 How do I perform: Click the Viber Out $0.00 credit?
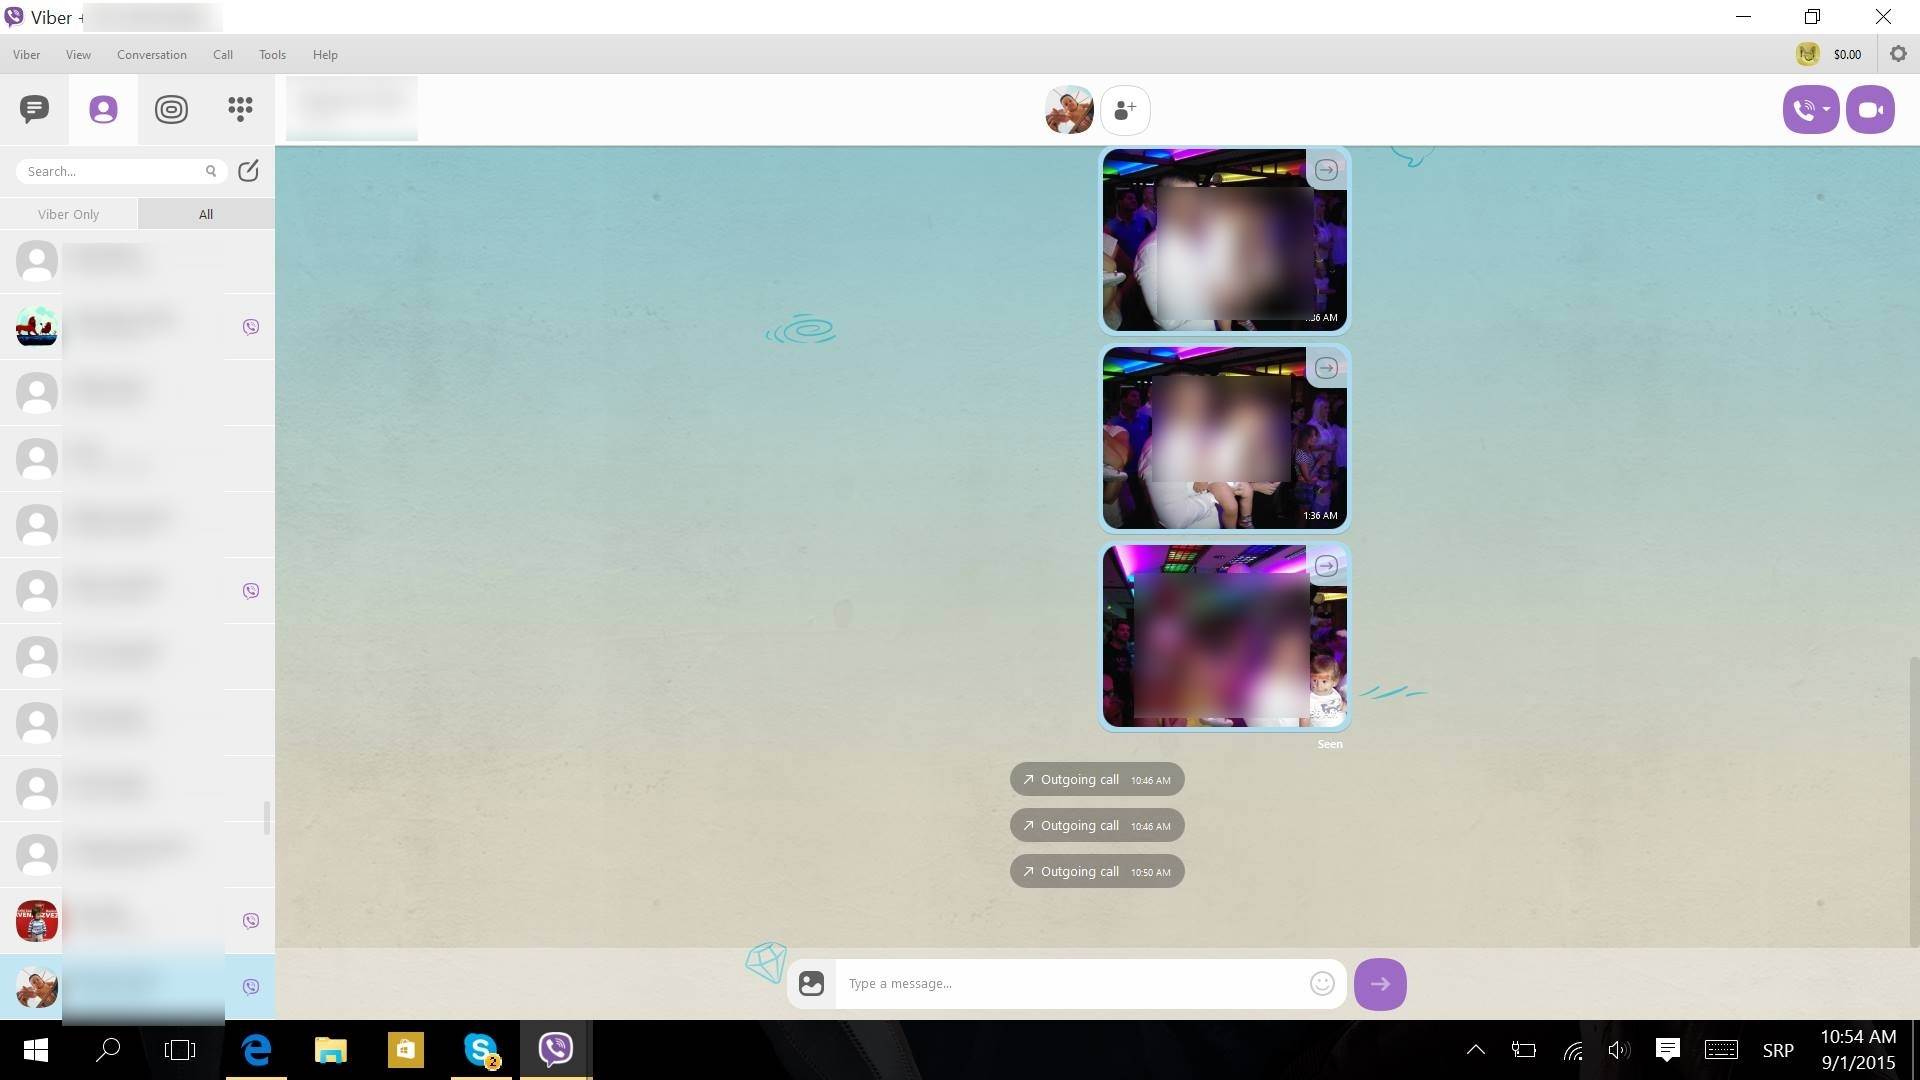(1846, 54)
